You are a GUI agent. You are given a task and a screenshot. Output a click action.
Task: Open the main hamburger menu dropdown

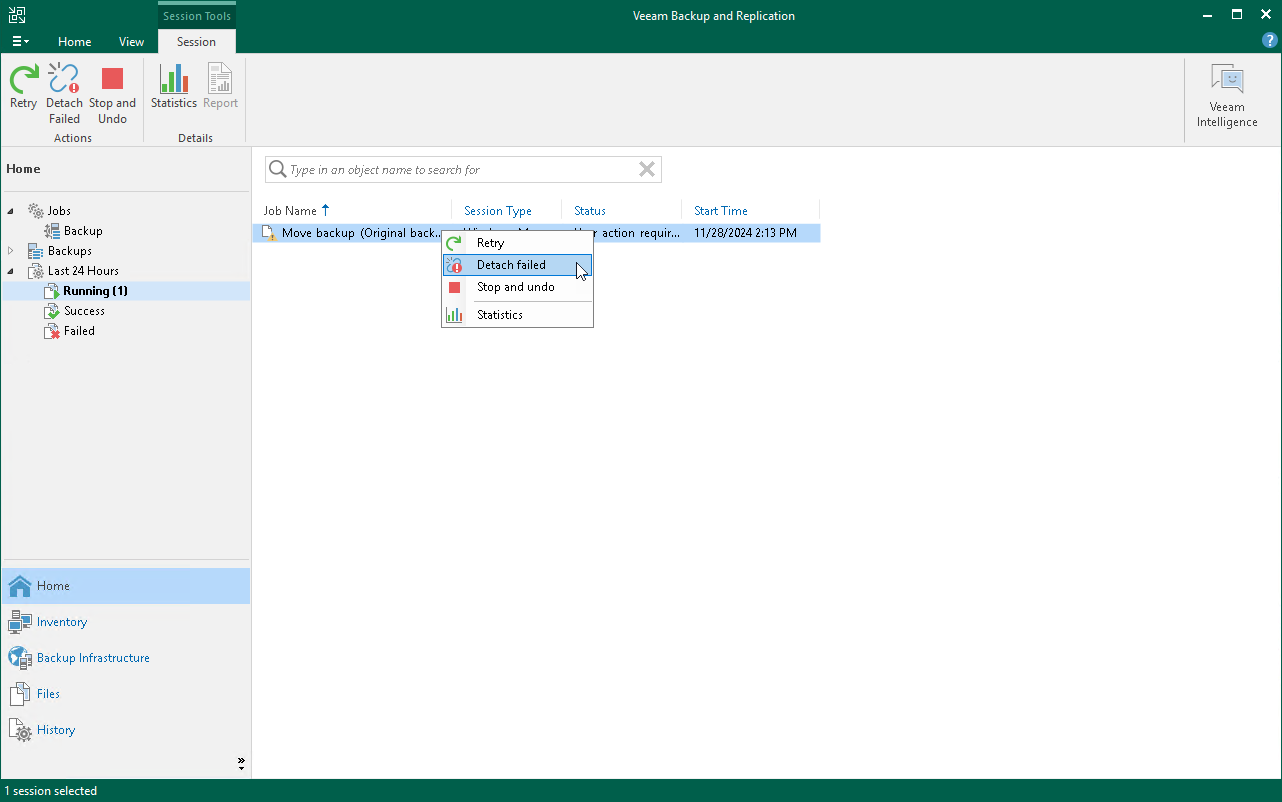(x=20, y=41)
